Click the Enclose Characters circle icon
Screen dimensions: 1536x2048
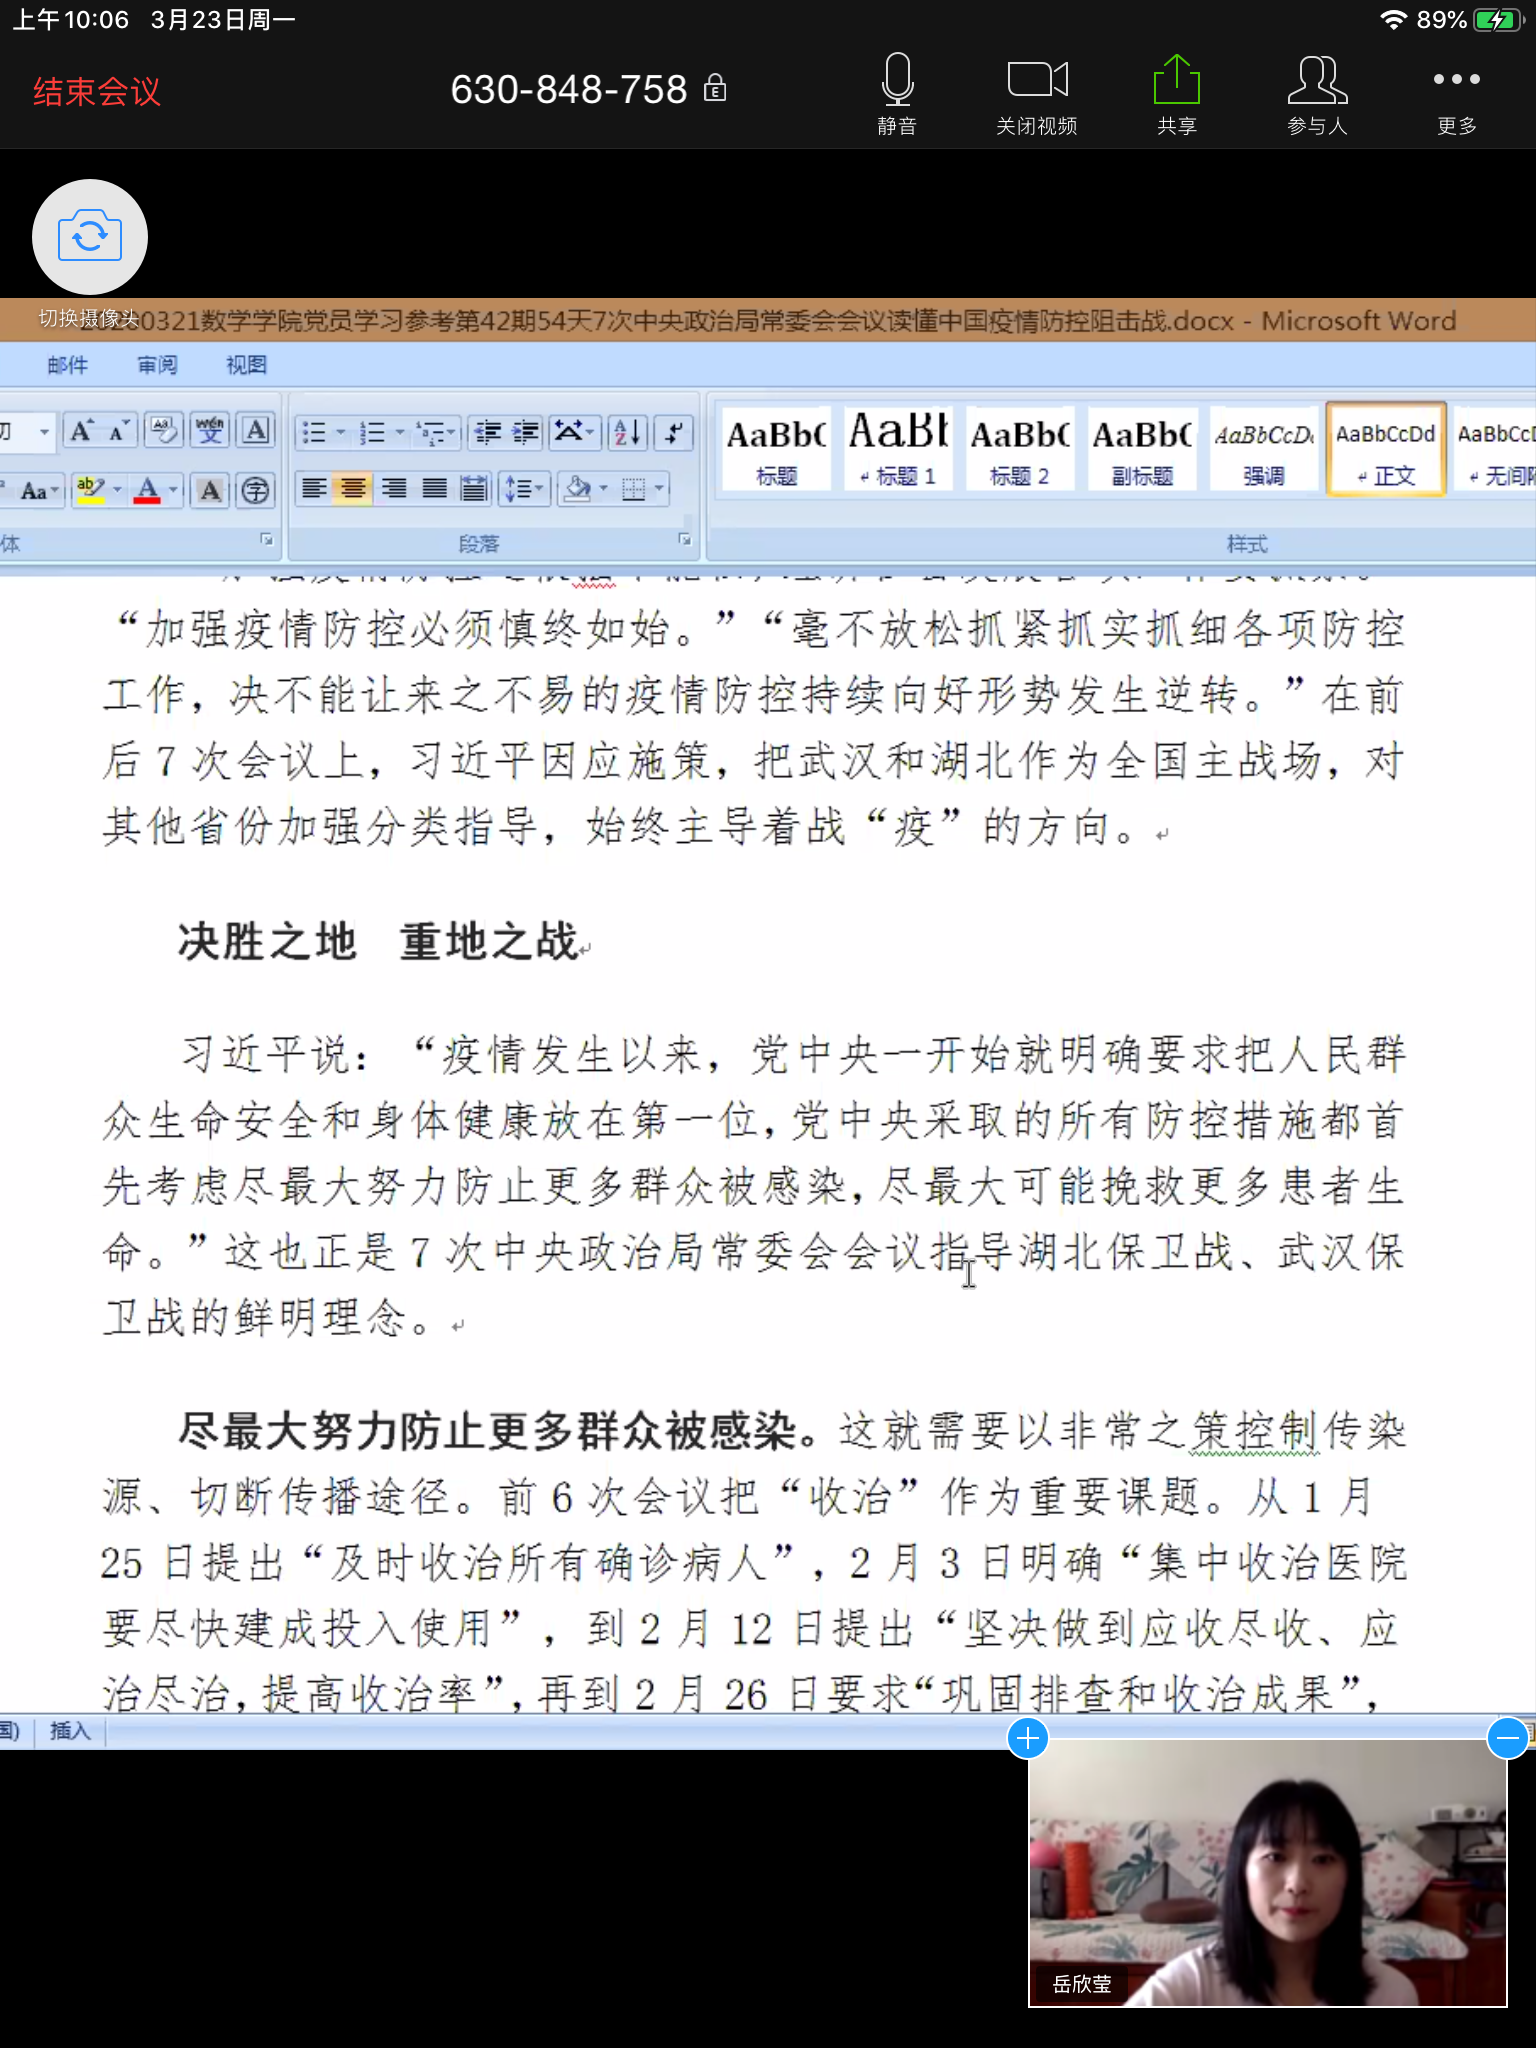tap(256, 490)
